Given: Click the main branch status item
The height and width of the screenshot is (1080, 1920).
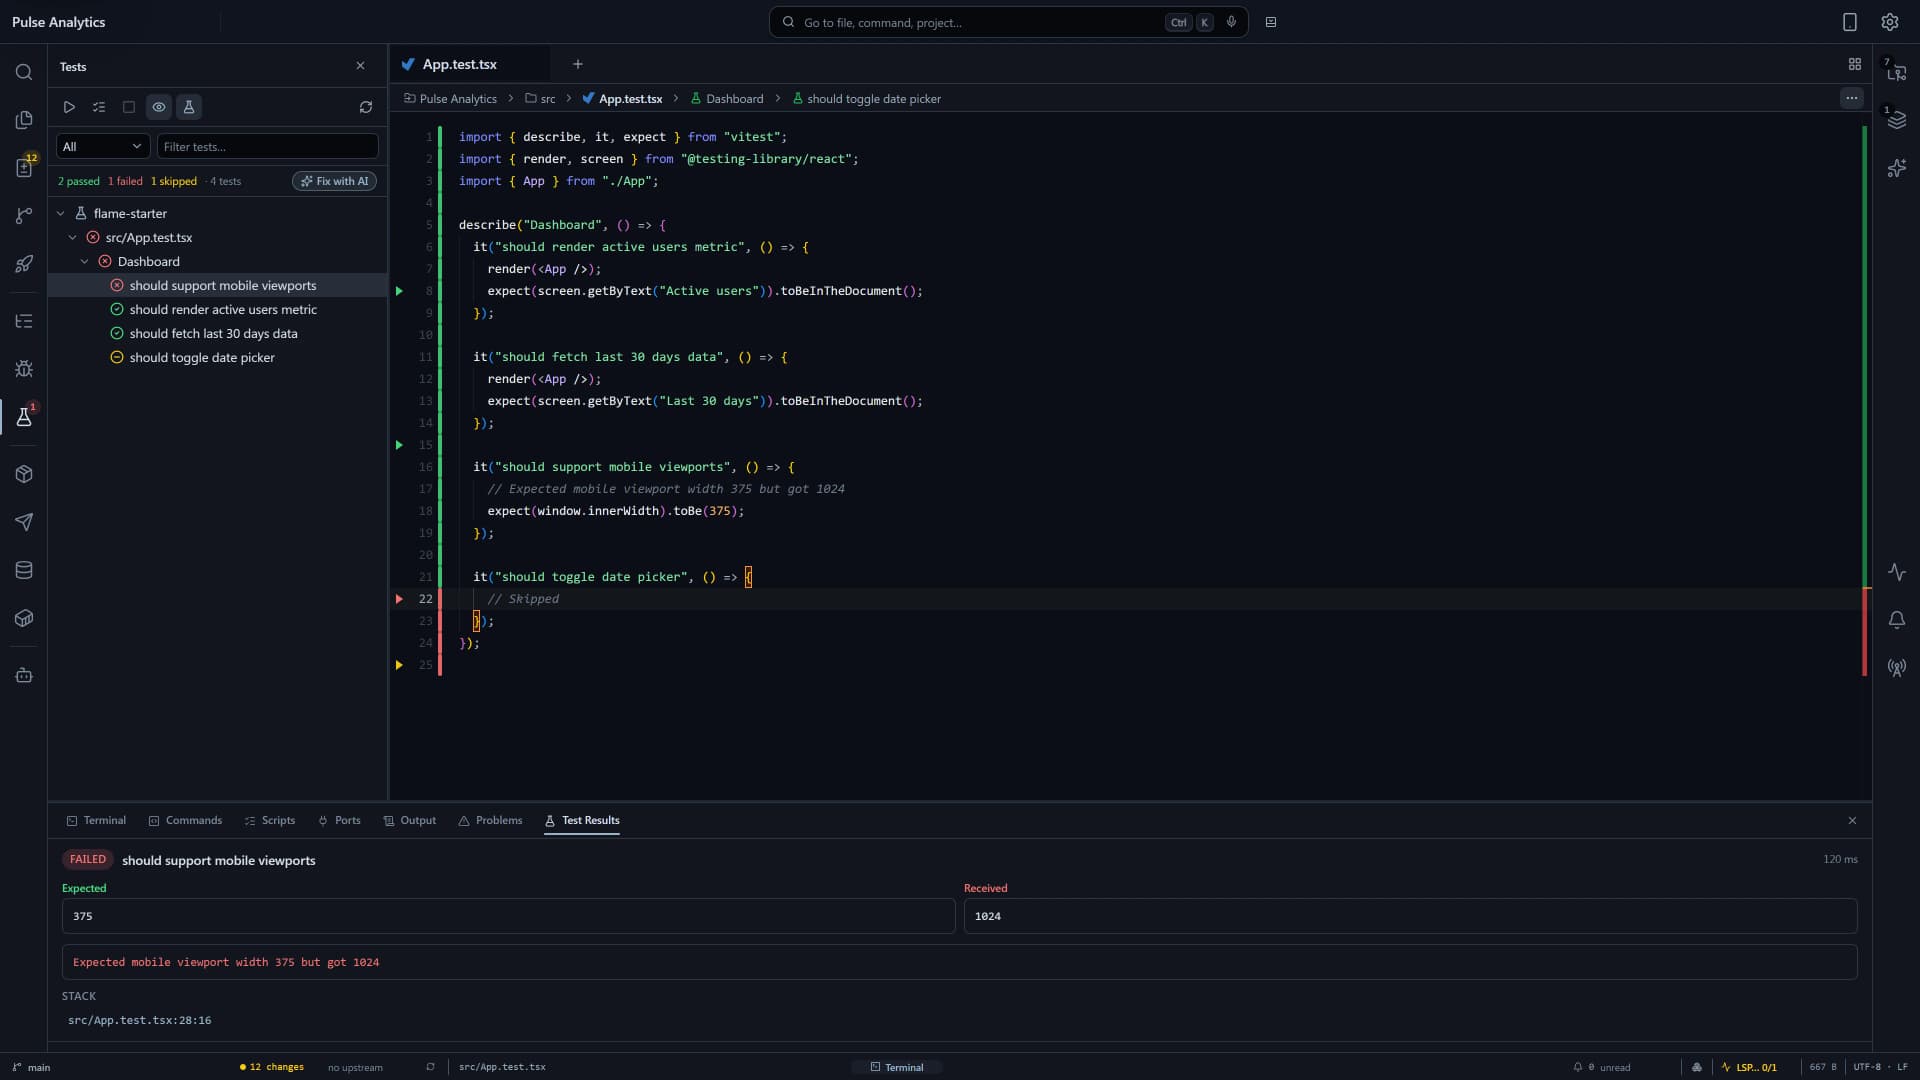Looking at the screenshot, I should tap(31, 1067).
